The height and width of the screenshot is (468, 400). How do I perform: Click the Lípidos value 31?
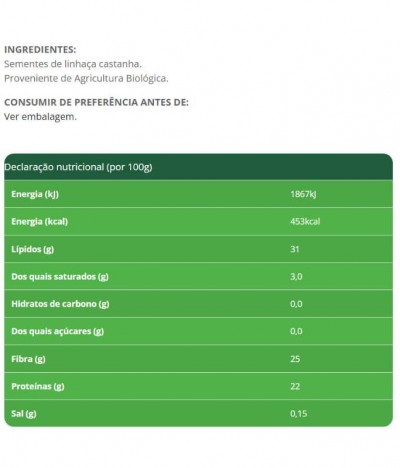tap(295, 249)
